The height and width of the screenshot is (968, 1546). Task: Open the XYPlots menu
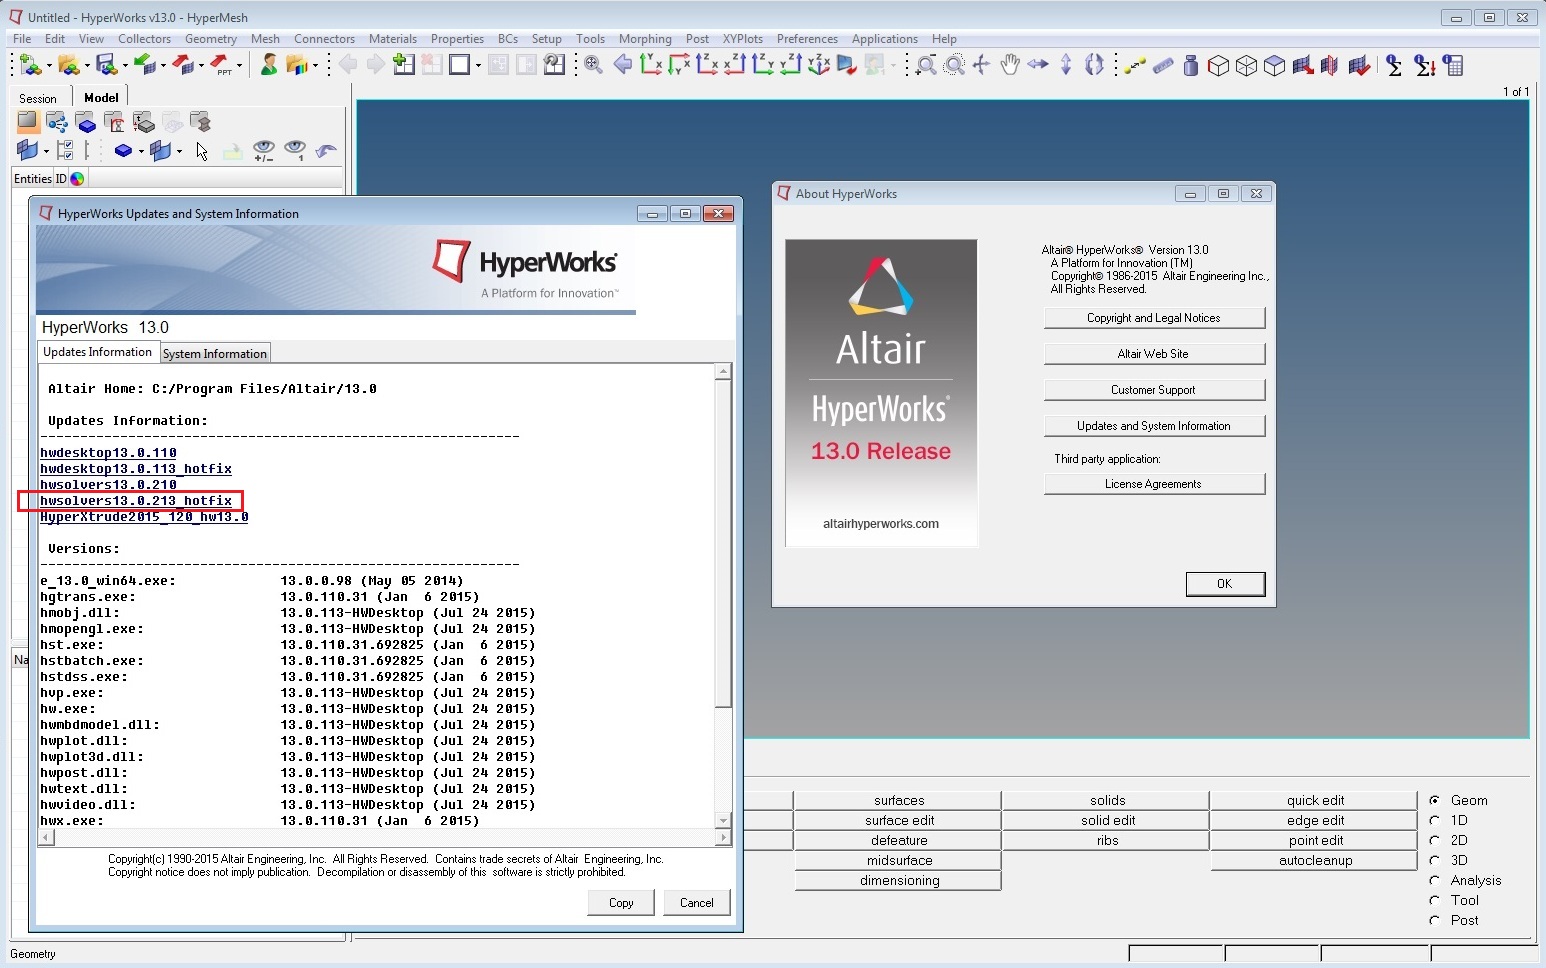point(742,39)
